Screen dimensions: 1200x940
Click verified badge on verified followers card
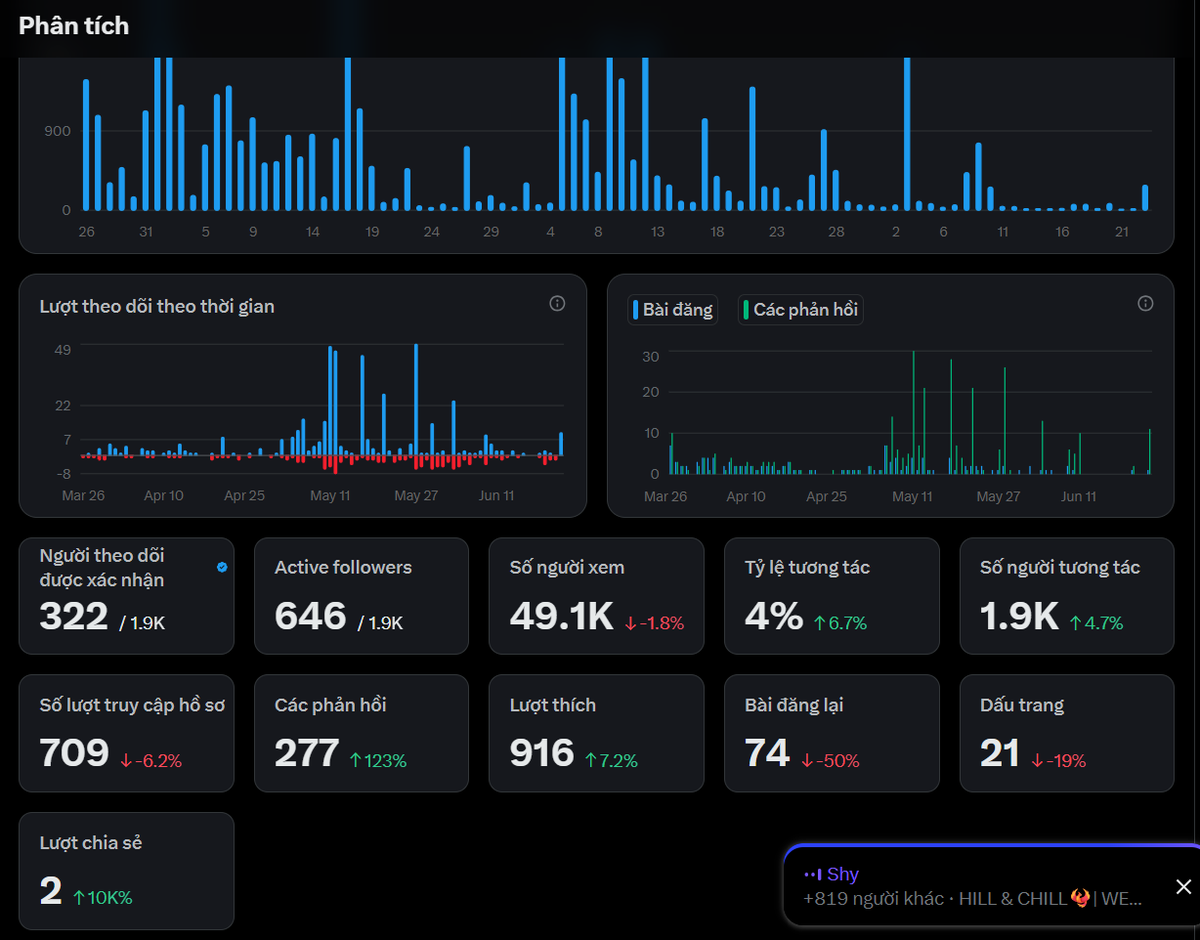pos(222,567)
